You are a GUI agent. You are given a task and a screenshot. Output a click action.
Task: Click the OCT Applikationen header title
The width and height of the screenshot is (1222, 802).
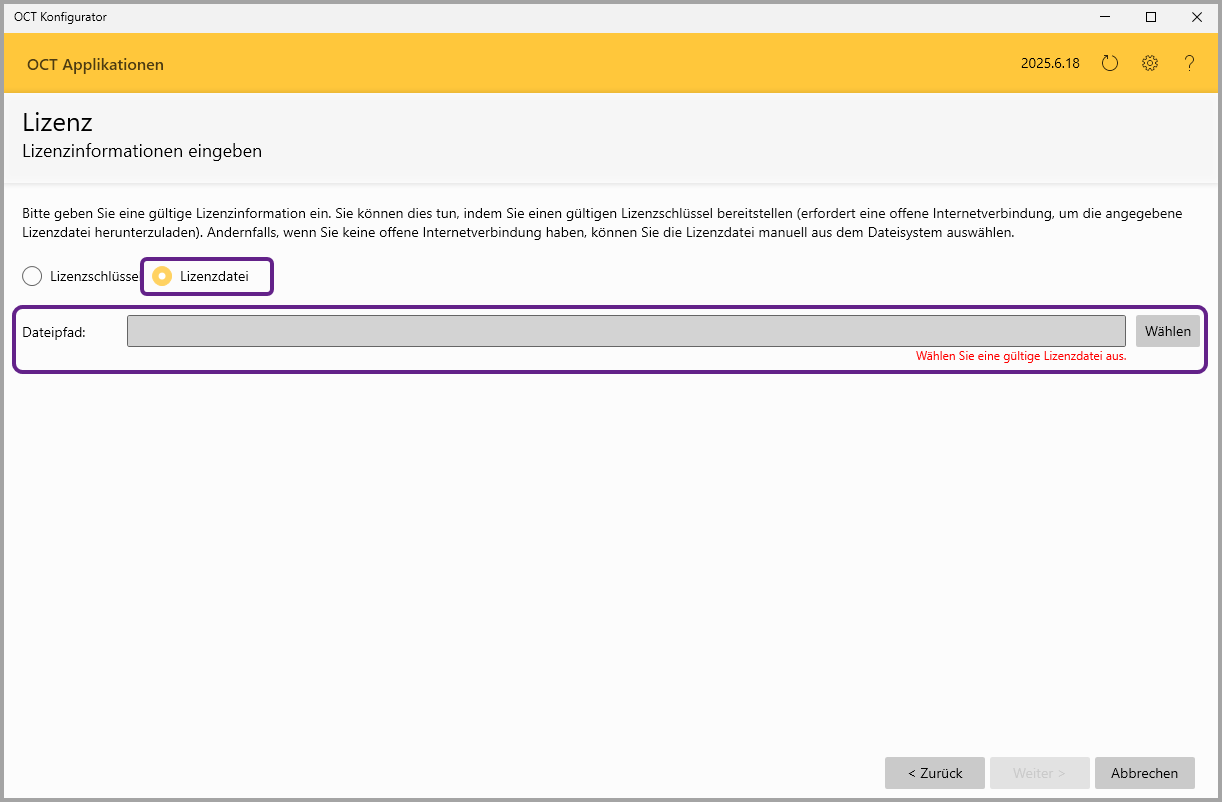[95, 65]
